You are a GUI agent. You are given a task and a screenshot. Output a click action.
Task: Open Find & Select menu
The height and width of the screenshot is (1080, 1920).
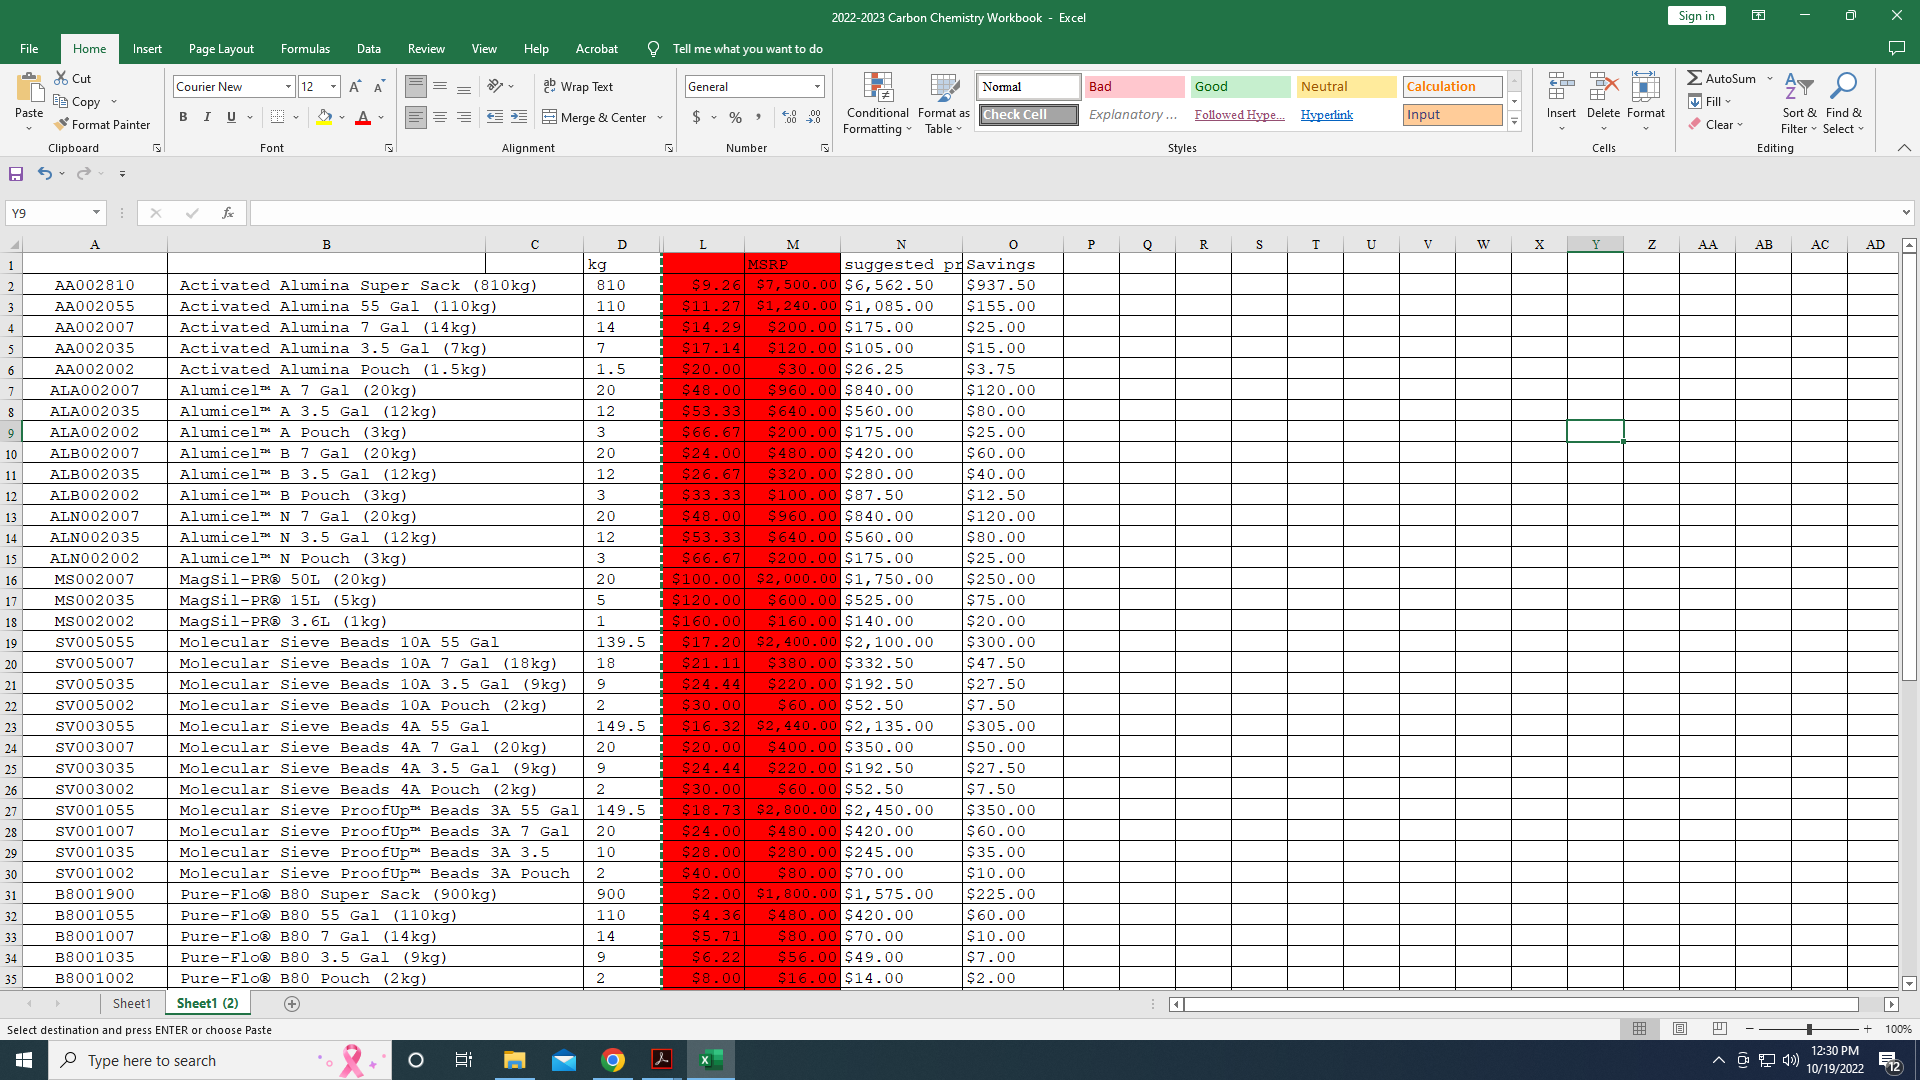pyautogui.click(x=1843, y=103)
